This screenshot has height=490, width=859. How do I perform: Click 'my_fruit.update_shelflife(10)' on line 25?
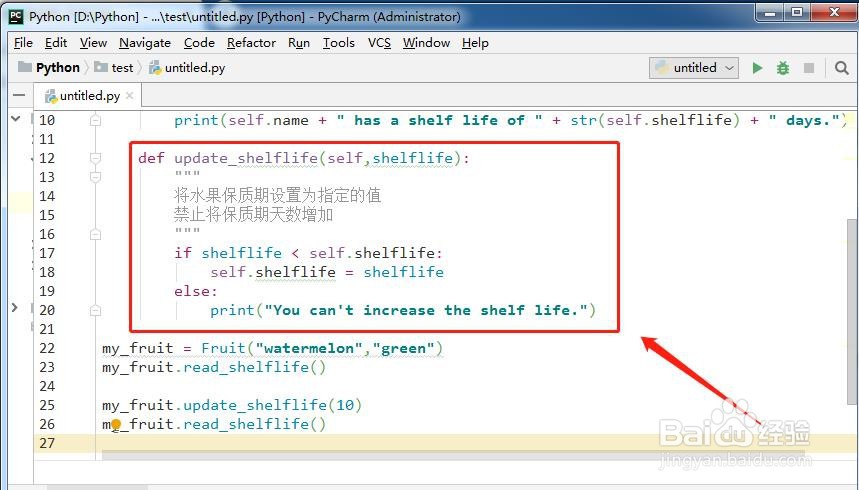point(232,406)
